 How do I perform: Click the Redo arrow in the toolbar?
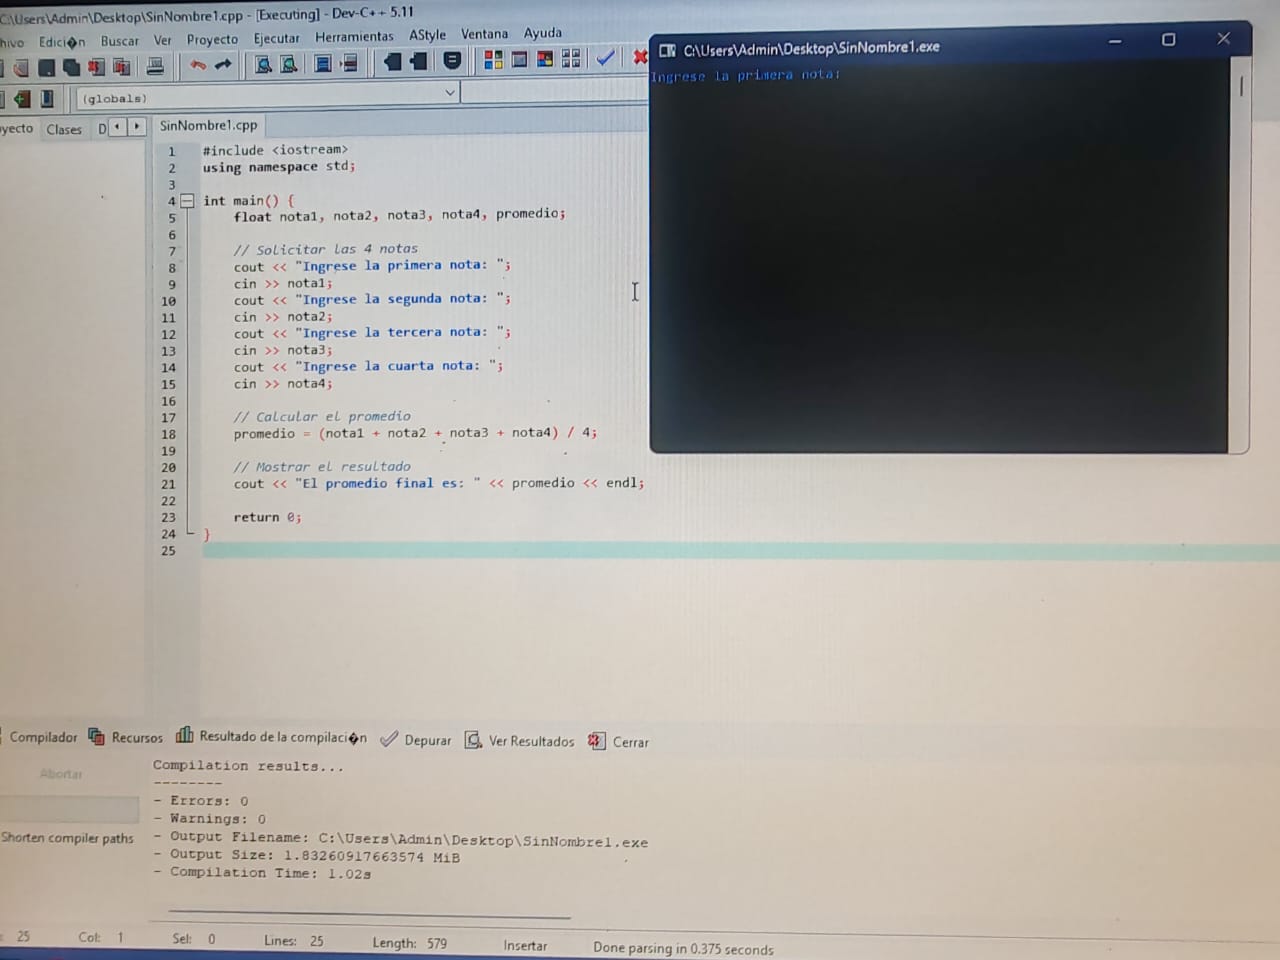[223, 66]
